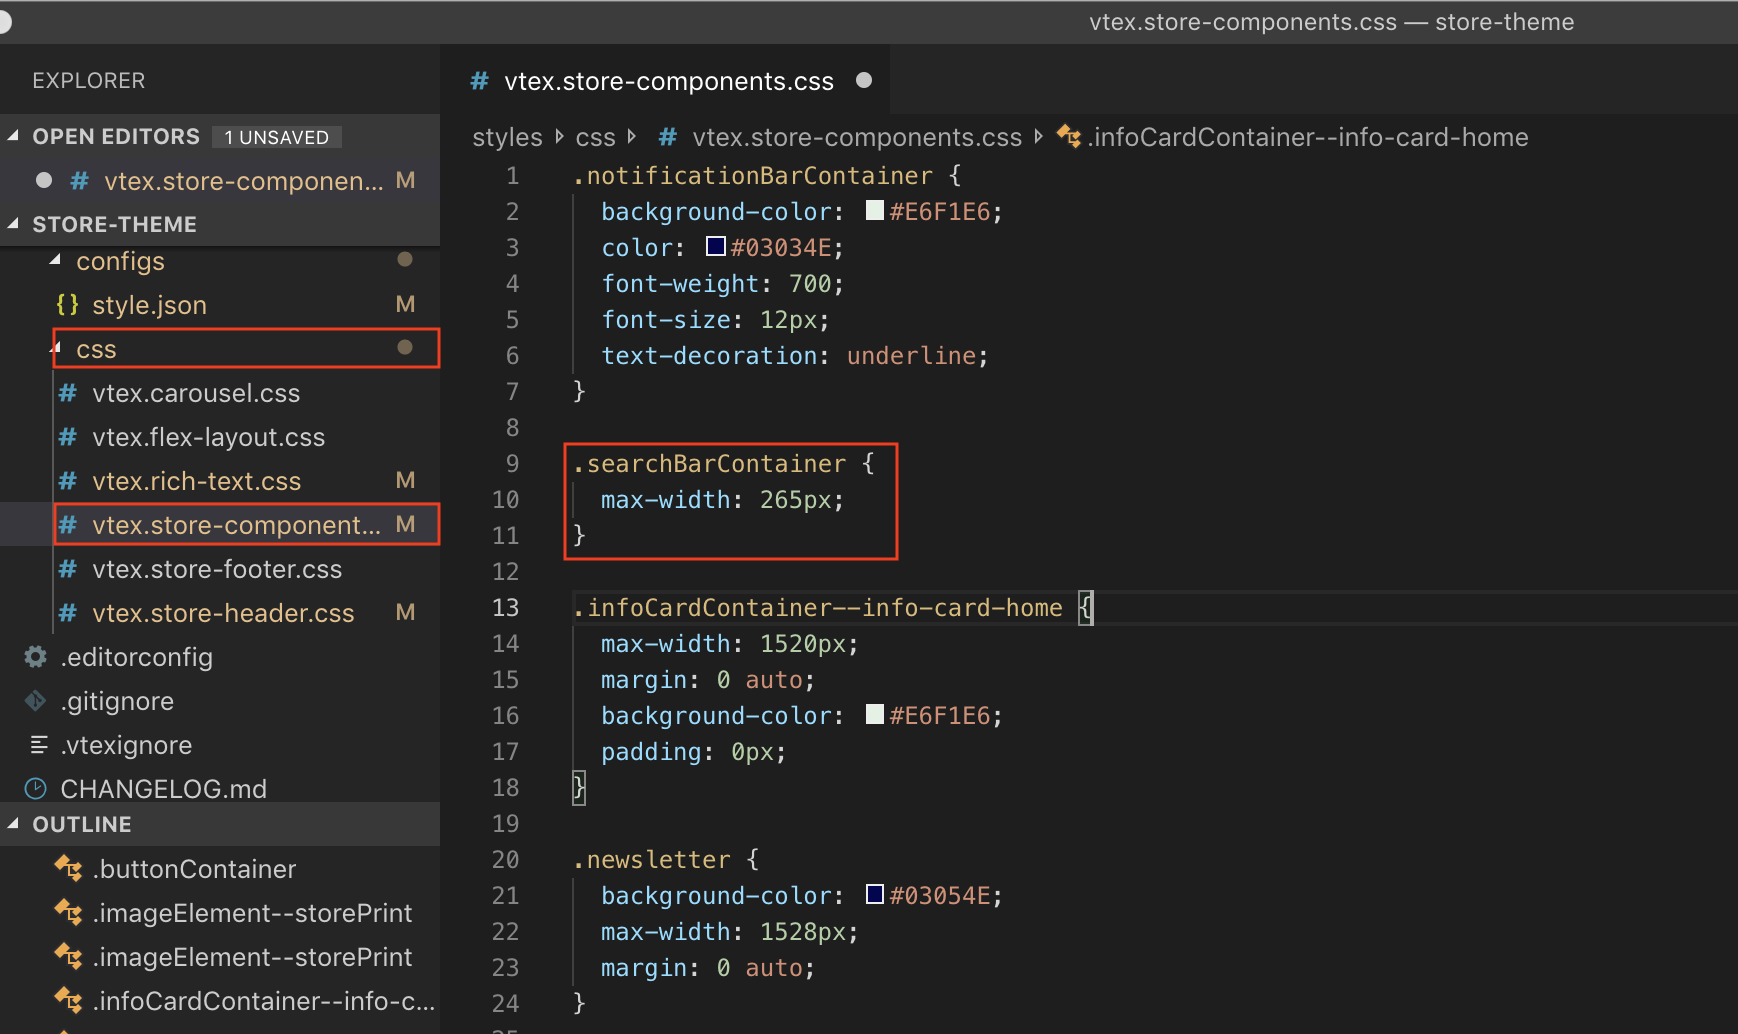This screenshot has width=1738, height=1034.
Task: Click the gear icon beside .editorconfig
Action: [x=36, y=656]
